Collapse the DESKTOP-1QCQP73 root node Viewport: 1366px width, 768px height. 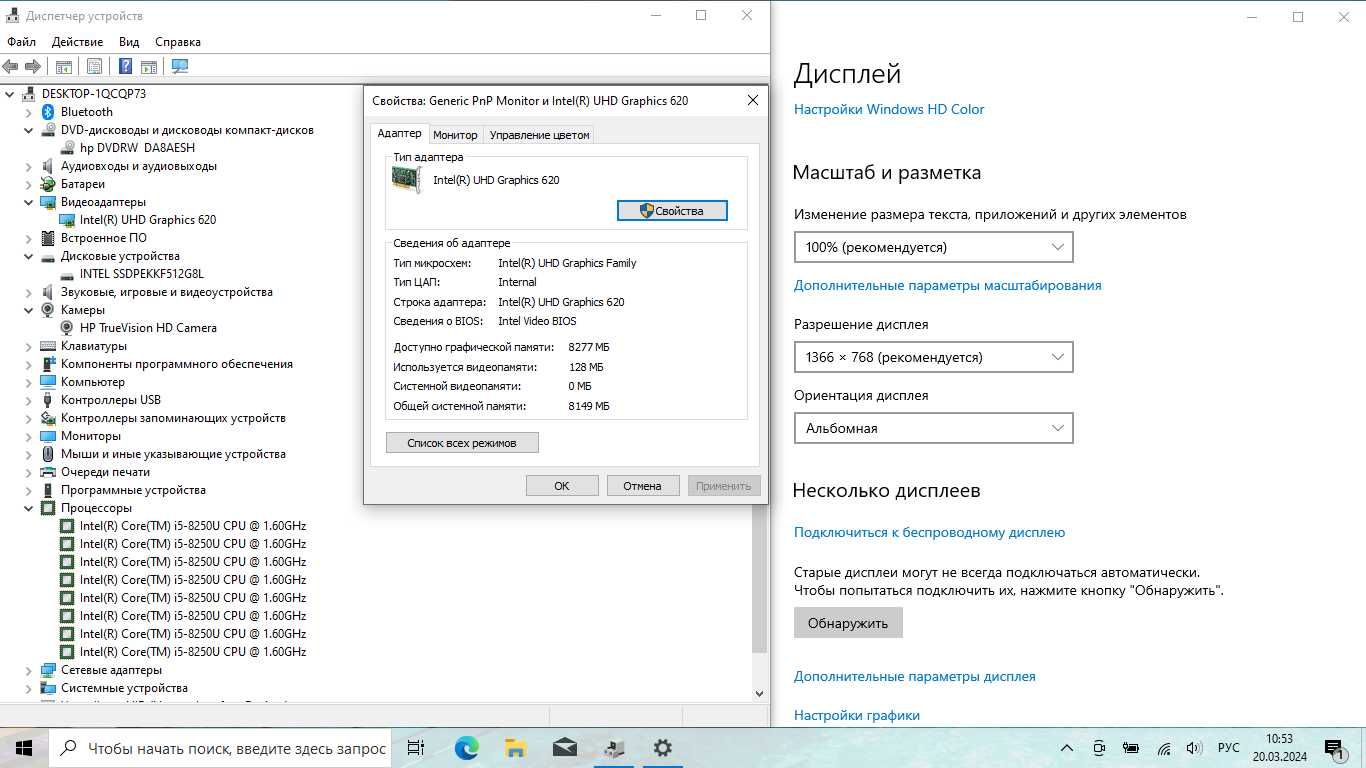click(10, 94)
